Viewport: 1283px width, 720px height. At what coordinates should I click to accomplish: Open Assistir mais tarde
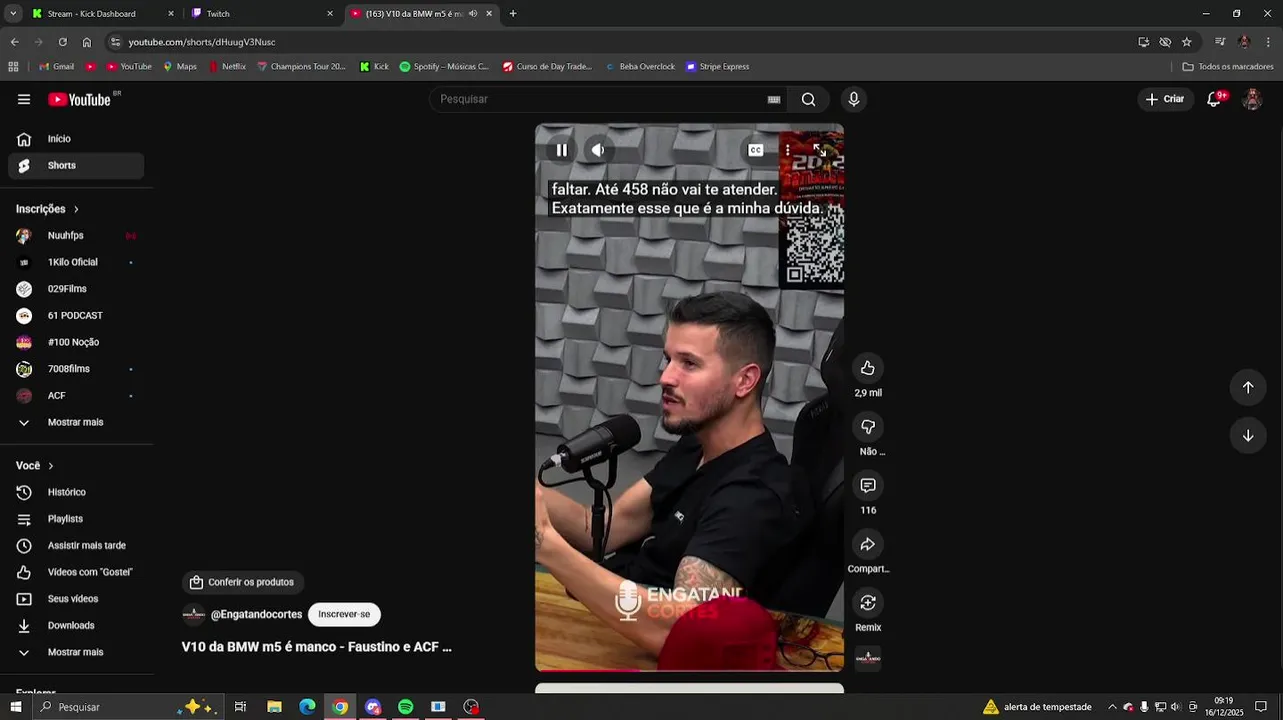point(76,546)
